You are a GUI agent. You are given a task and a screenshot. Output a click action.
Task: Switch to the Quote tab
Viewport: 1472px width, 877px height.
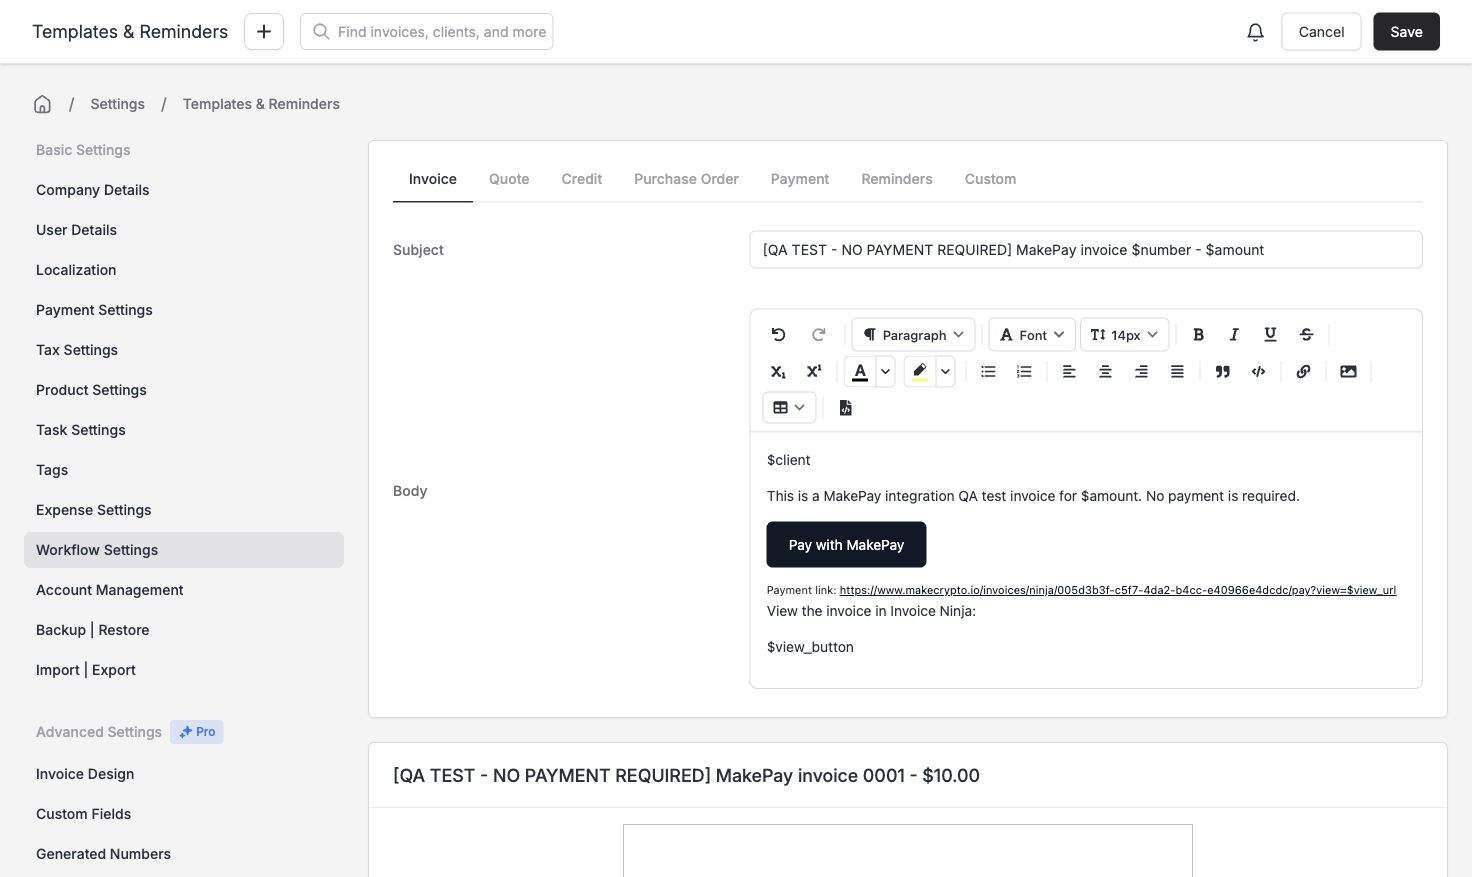coord(509,179)
